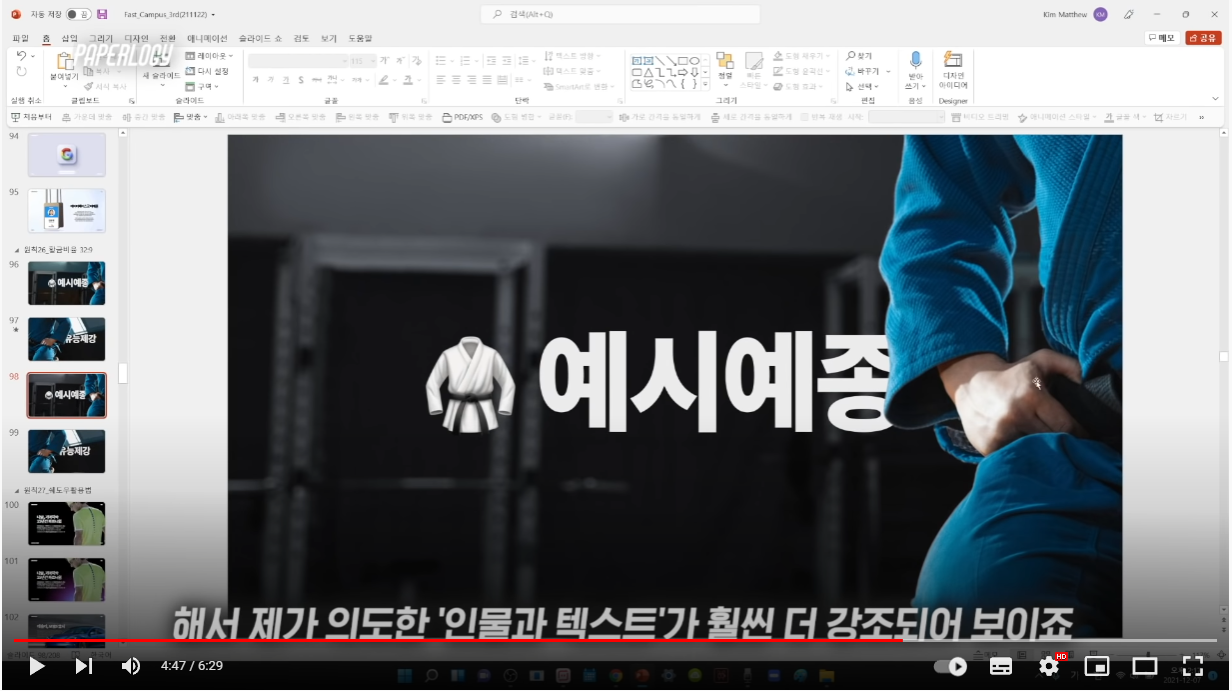Screen dimensions: 1232x691
Task: Click 찾기 find button
Action: [859, 56]
